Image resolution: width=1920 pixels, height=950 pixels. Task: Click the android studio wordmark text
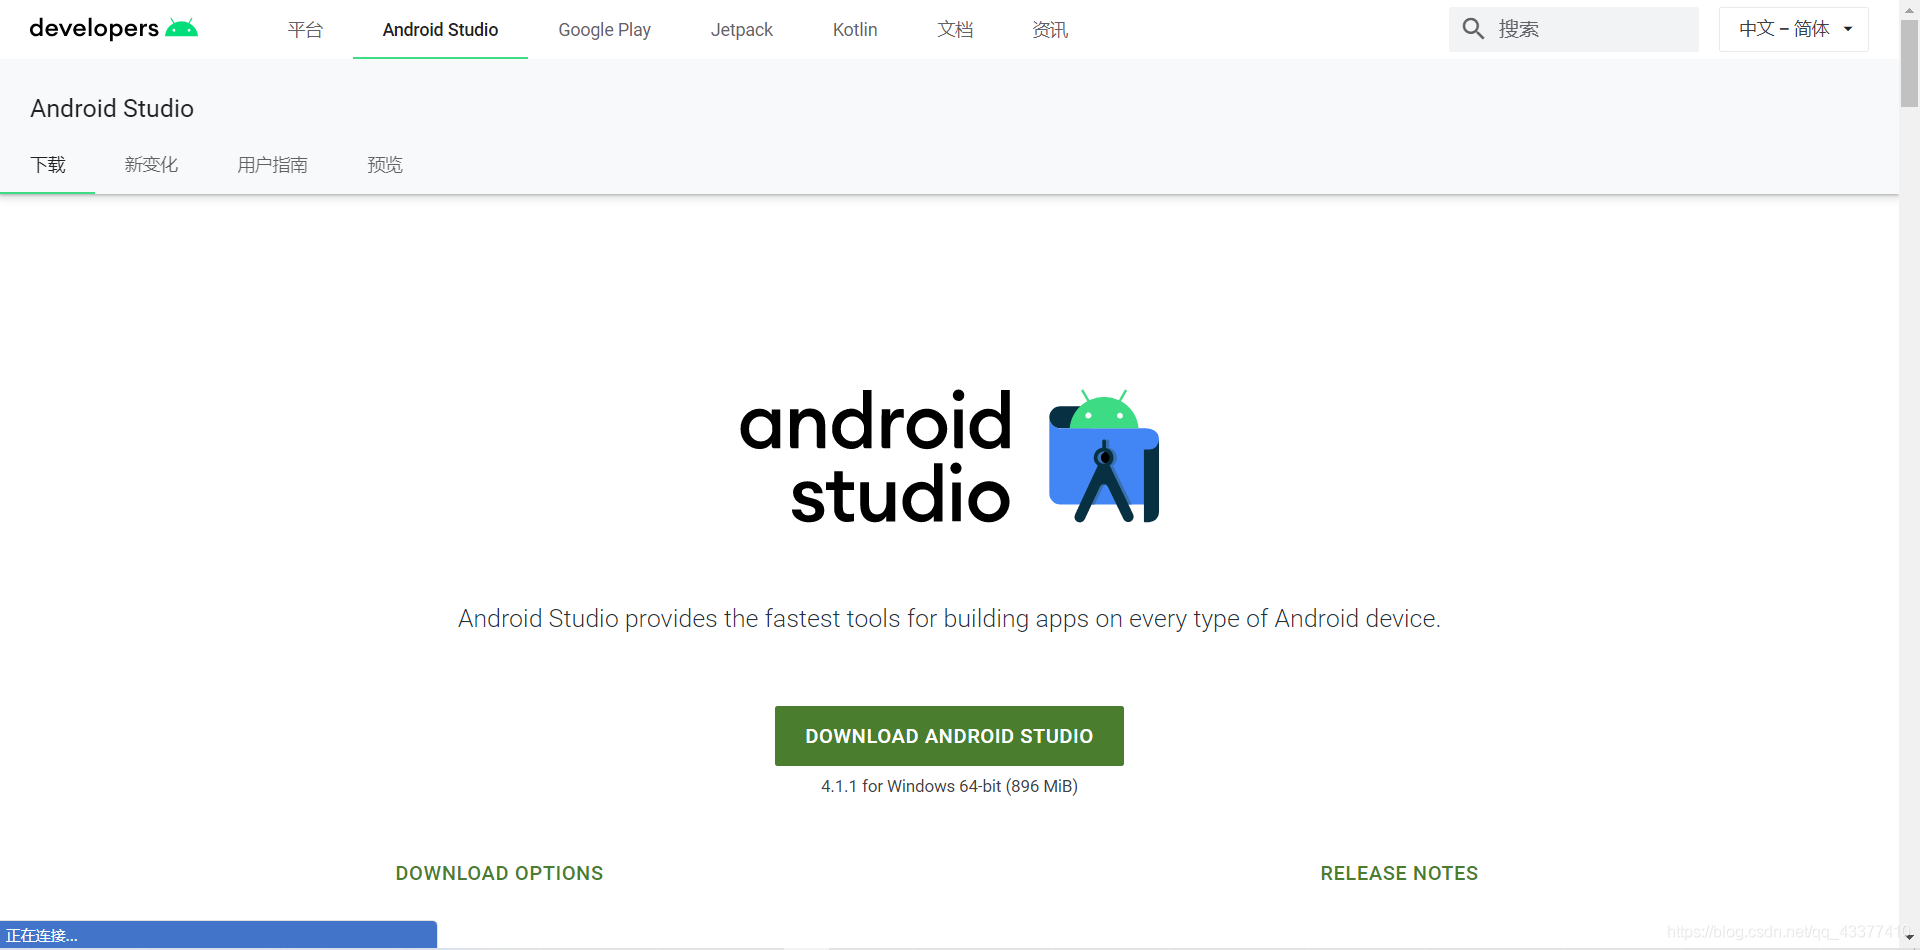876,457
